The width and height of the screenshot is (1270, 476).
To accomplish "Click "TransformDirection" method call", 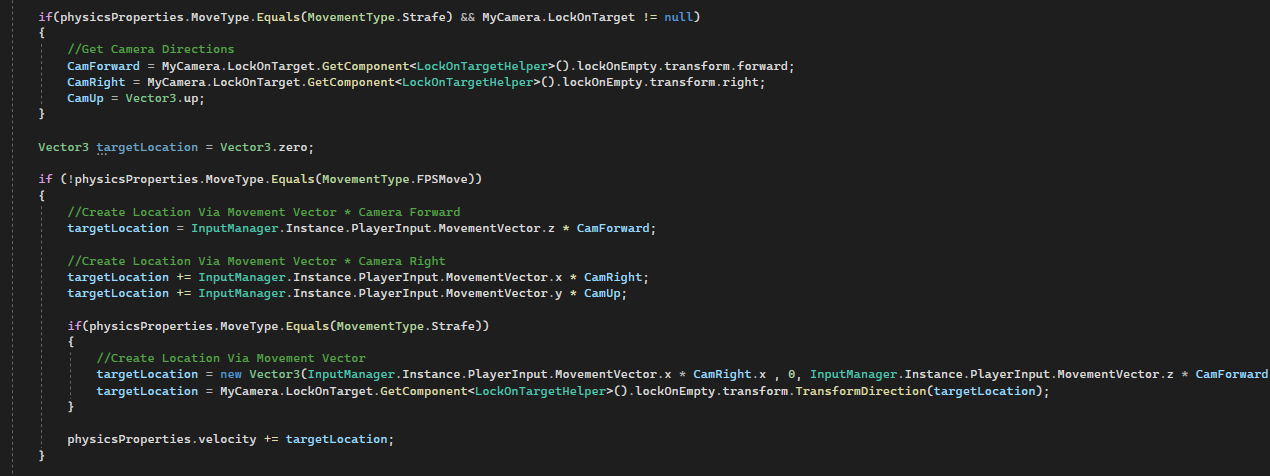I will pos(859,391).
